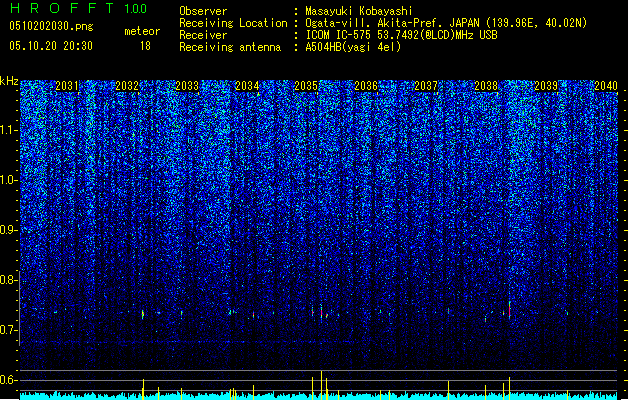Click the 0.6 kHz axis label

point(9,380)
